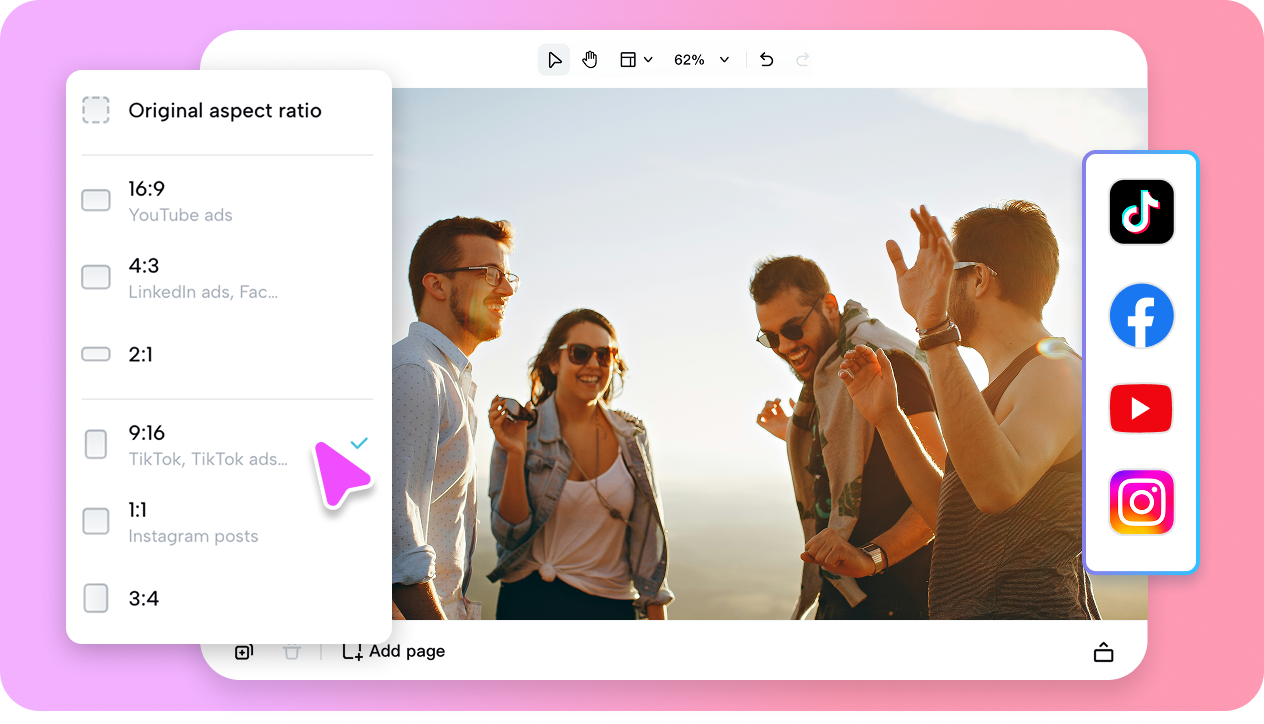Viewport: 1264px width, 724px height.
Task: Click the Add page button
Action: coord(394,652)
